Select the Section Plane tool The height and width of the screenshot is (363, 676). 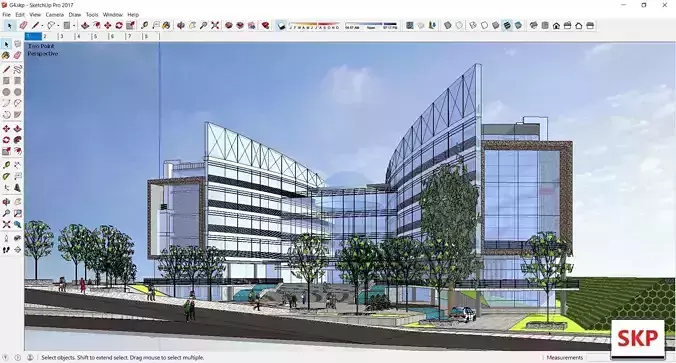(17, 249)
